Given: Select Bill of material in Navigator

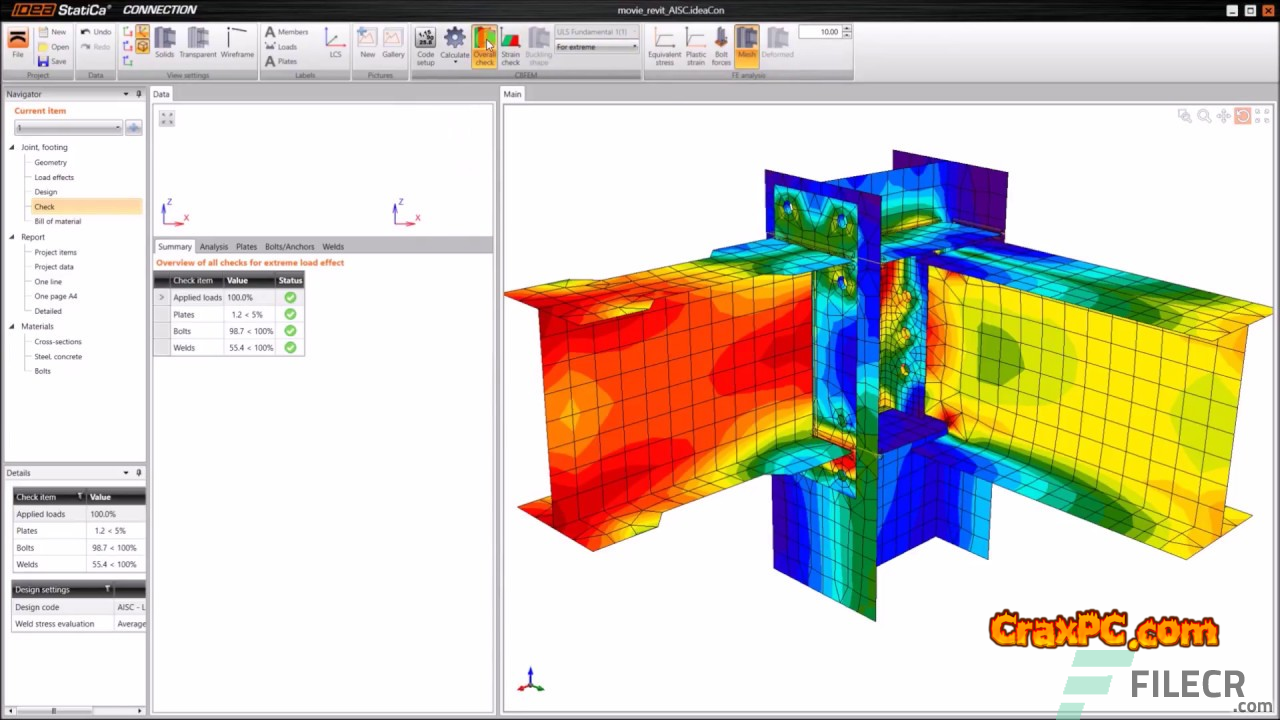Looking at the screenshot, I should 57,221.
